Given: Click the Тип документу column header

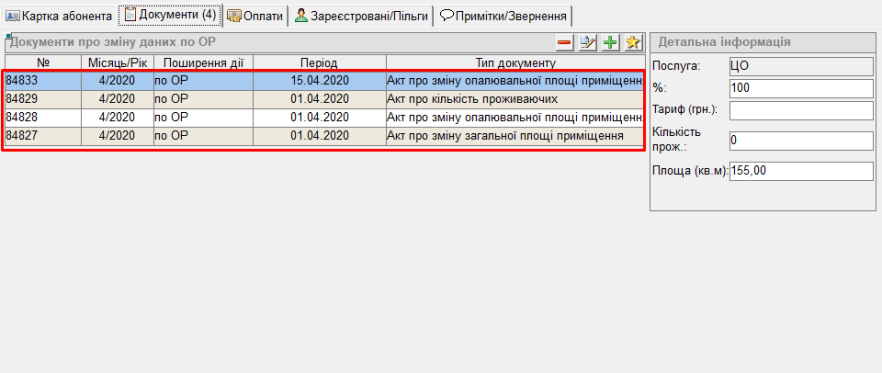Looking at the screenshot, I should pyautogui.click(x=516, y=62).
